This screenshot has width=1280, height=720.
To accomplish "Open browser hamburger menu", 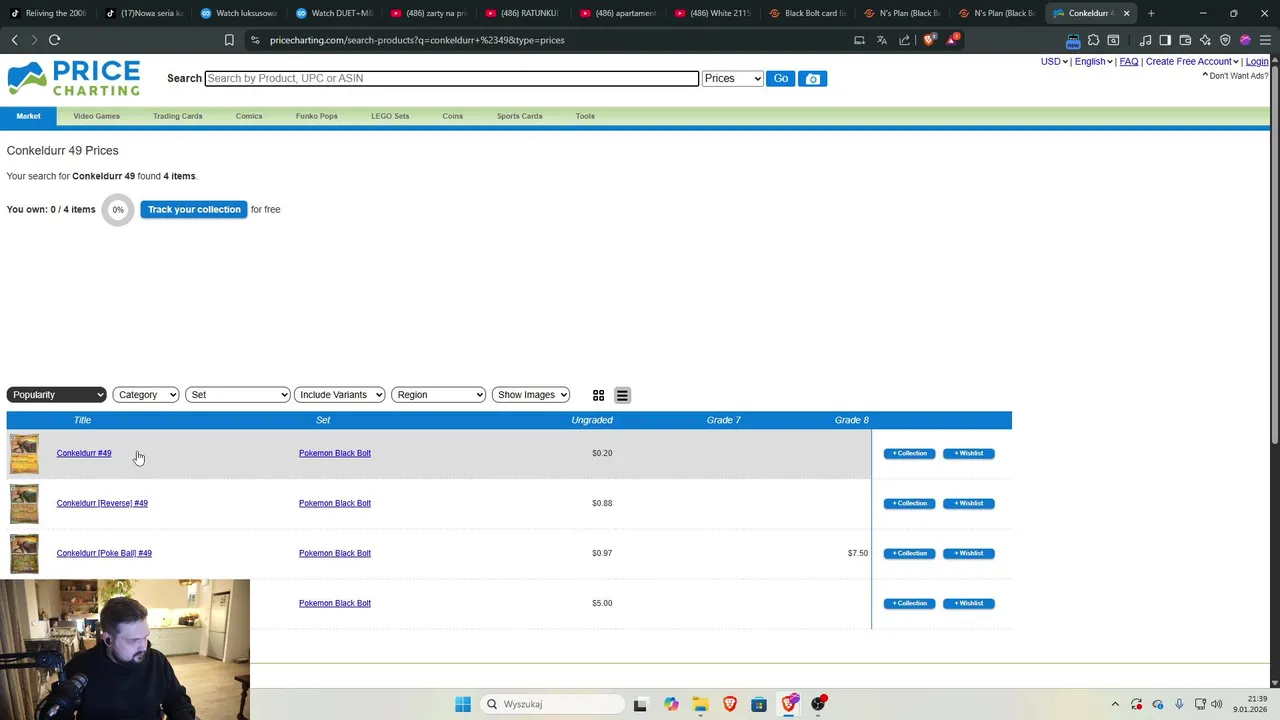I will [x=1265, y=40].
